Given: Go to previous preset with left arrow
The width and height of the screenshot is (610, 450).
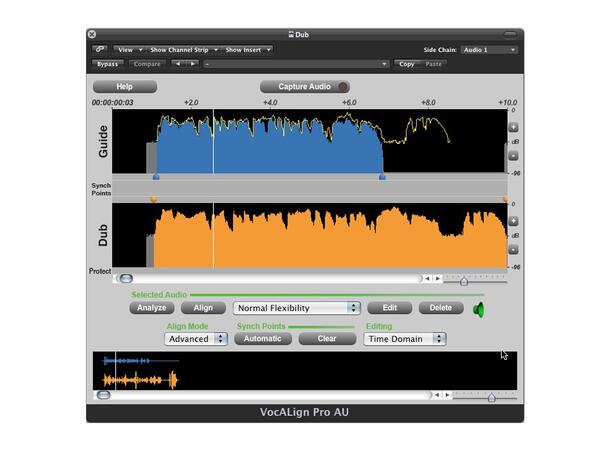Looking at the screenshot, I should tap(178, 64).
